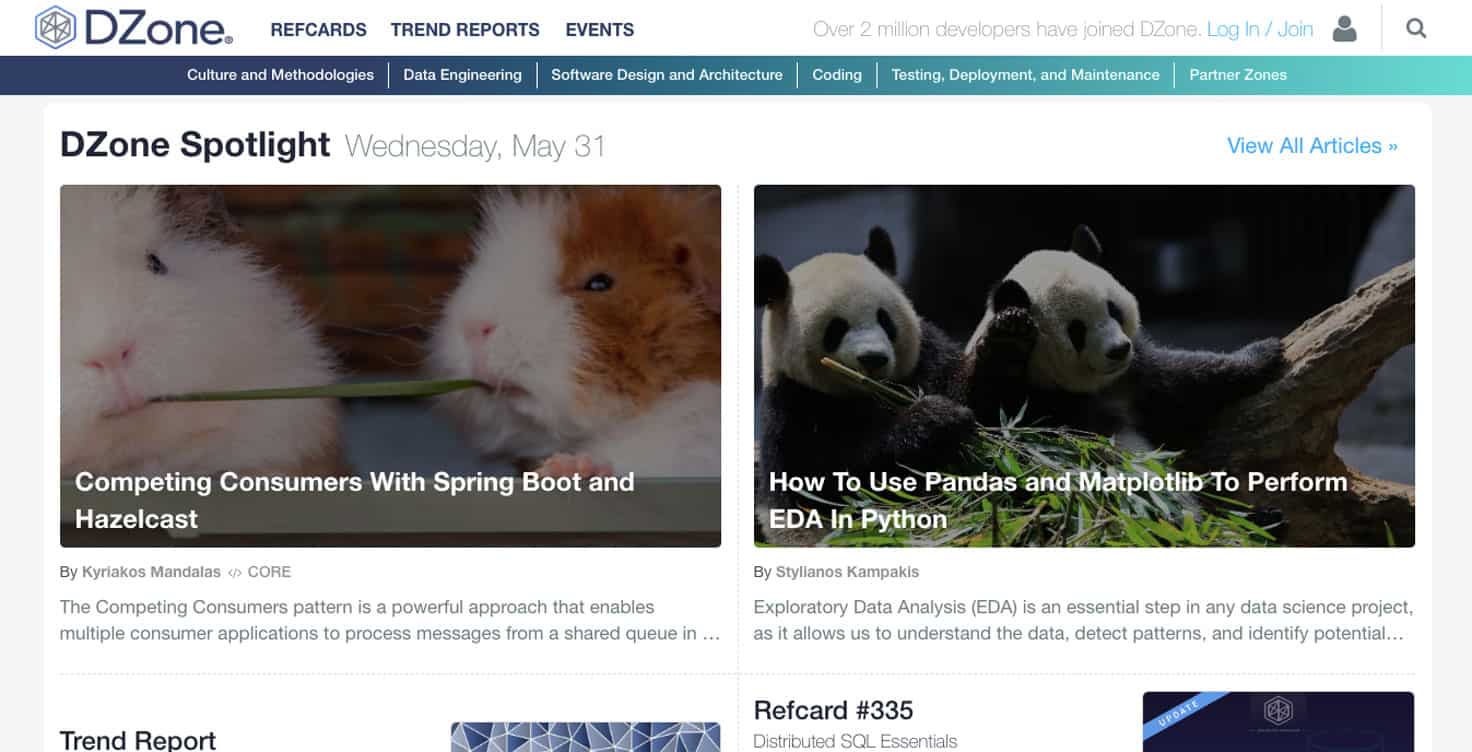Open the user profile icon
Viewport: 1472px width, 752px height.
click(1345, 29)
